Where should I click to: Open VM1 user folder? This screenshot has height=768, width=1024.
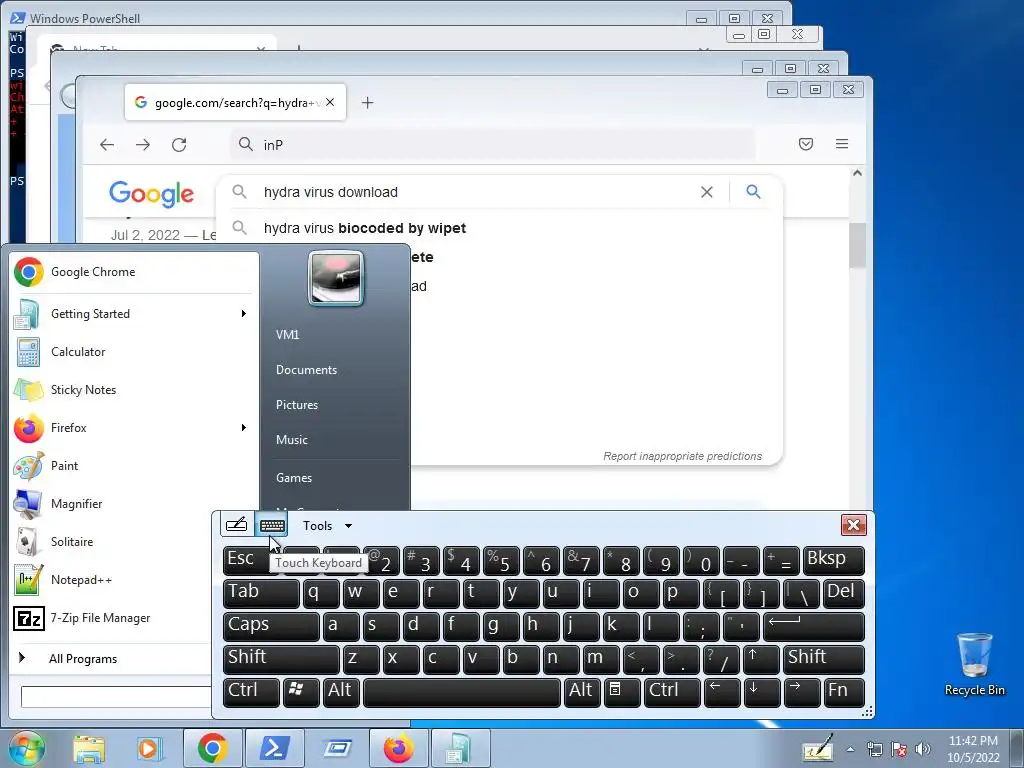(x=287, y=334)
